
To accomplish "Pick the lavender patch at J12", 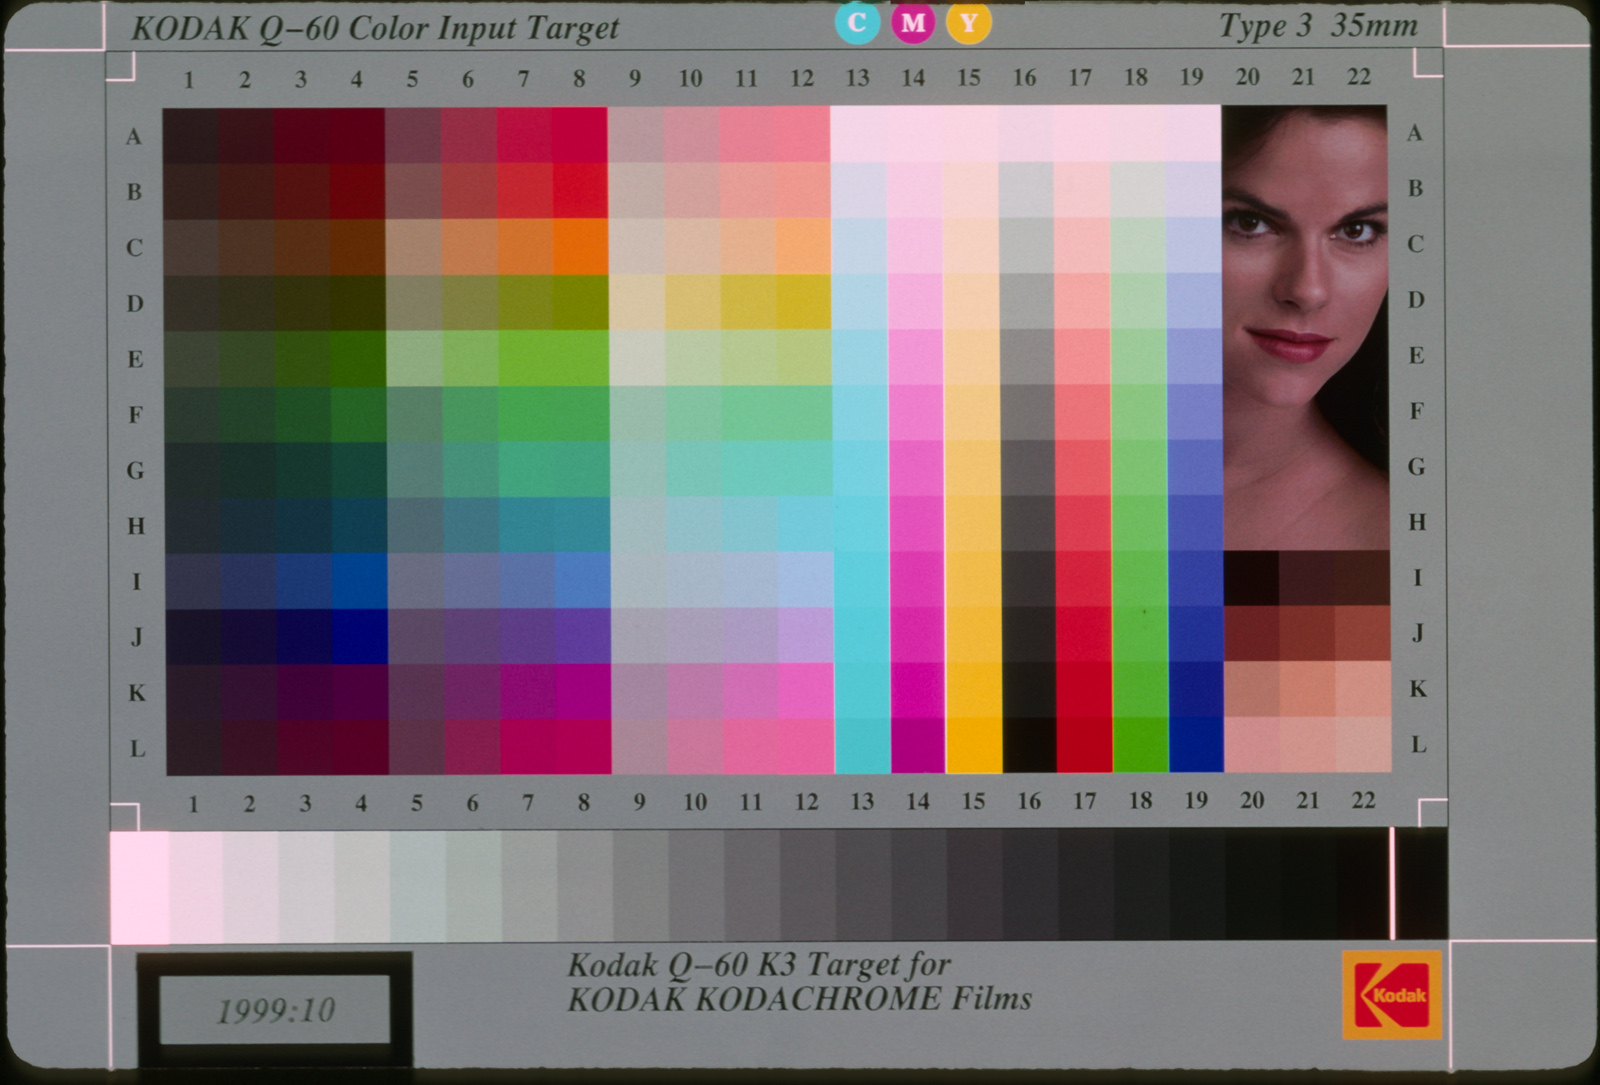I will 806,635.
